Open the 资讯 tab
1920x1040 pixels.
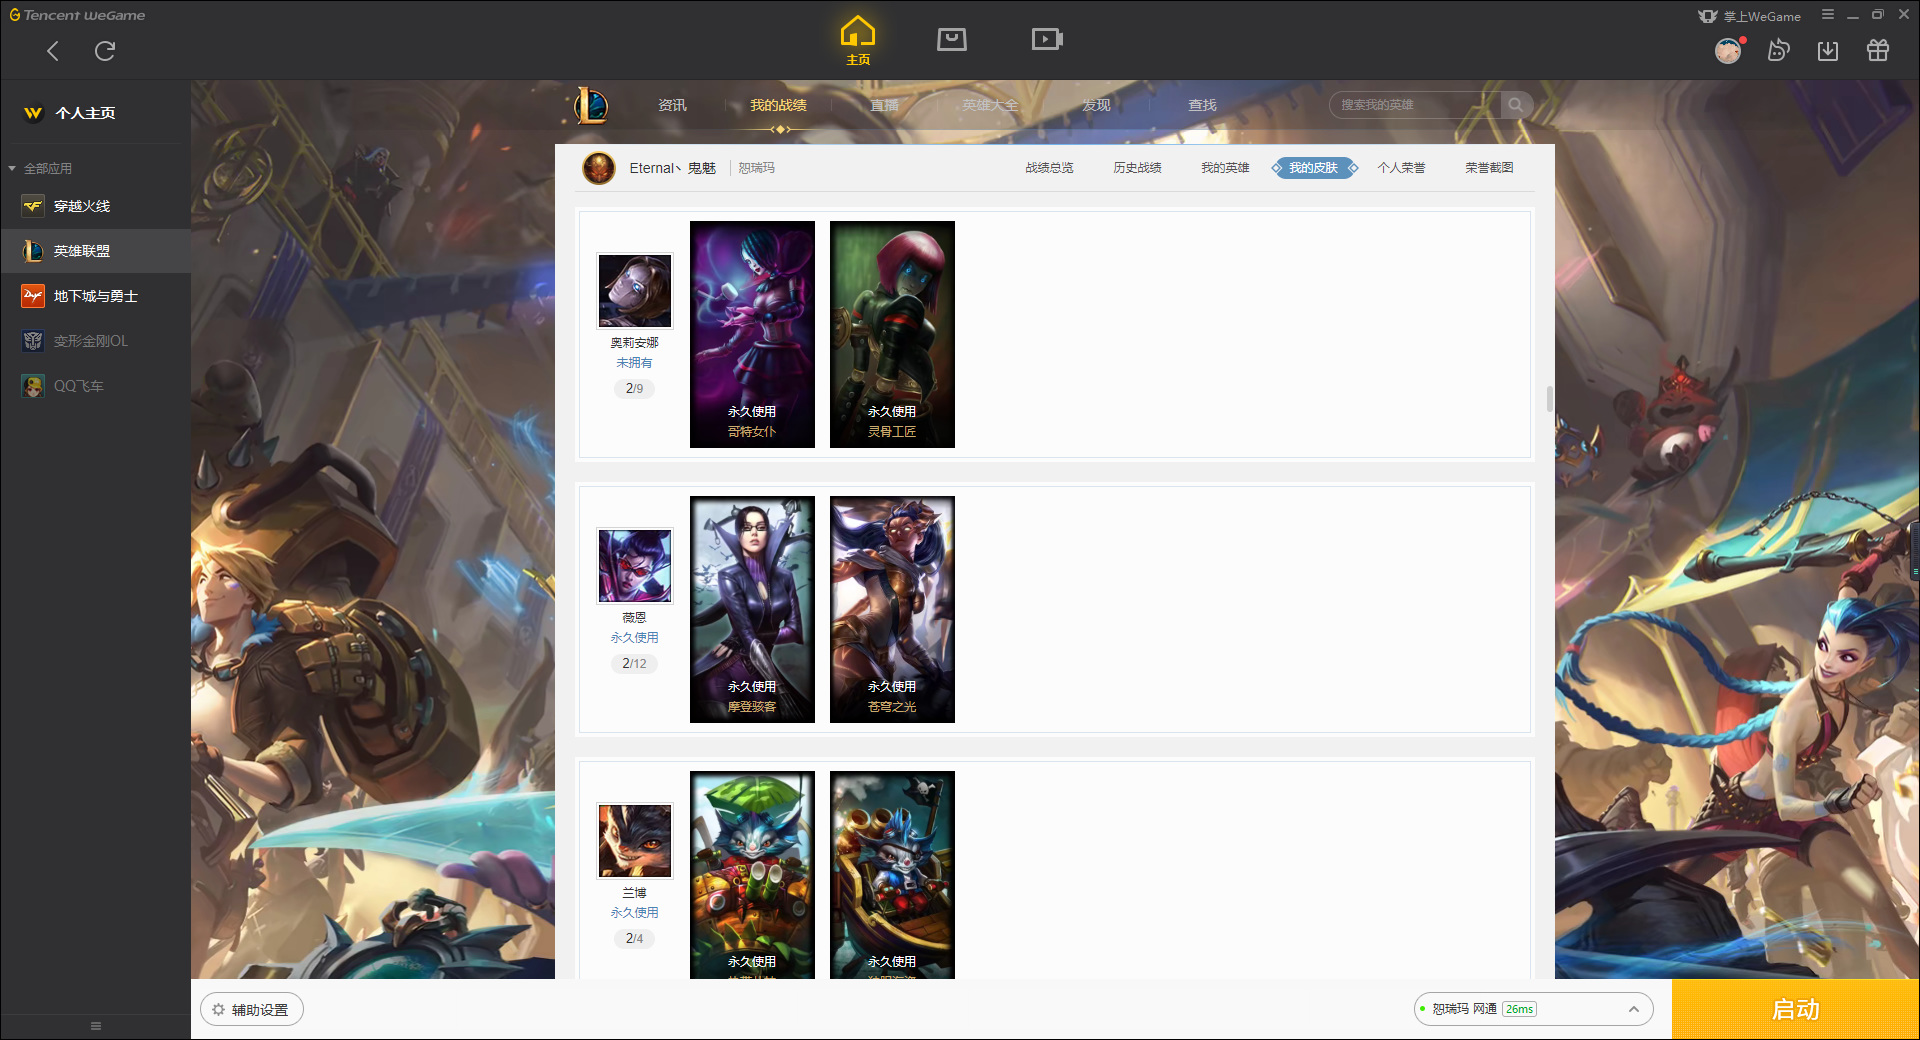click(672, 105)
